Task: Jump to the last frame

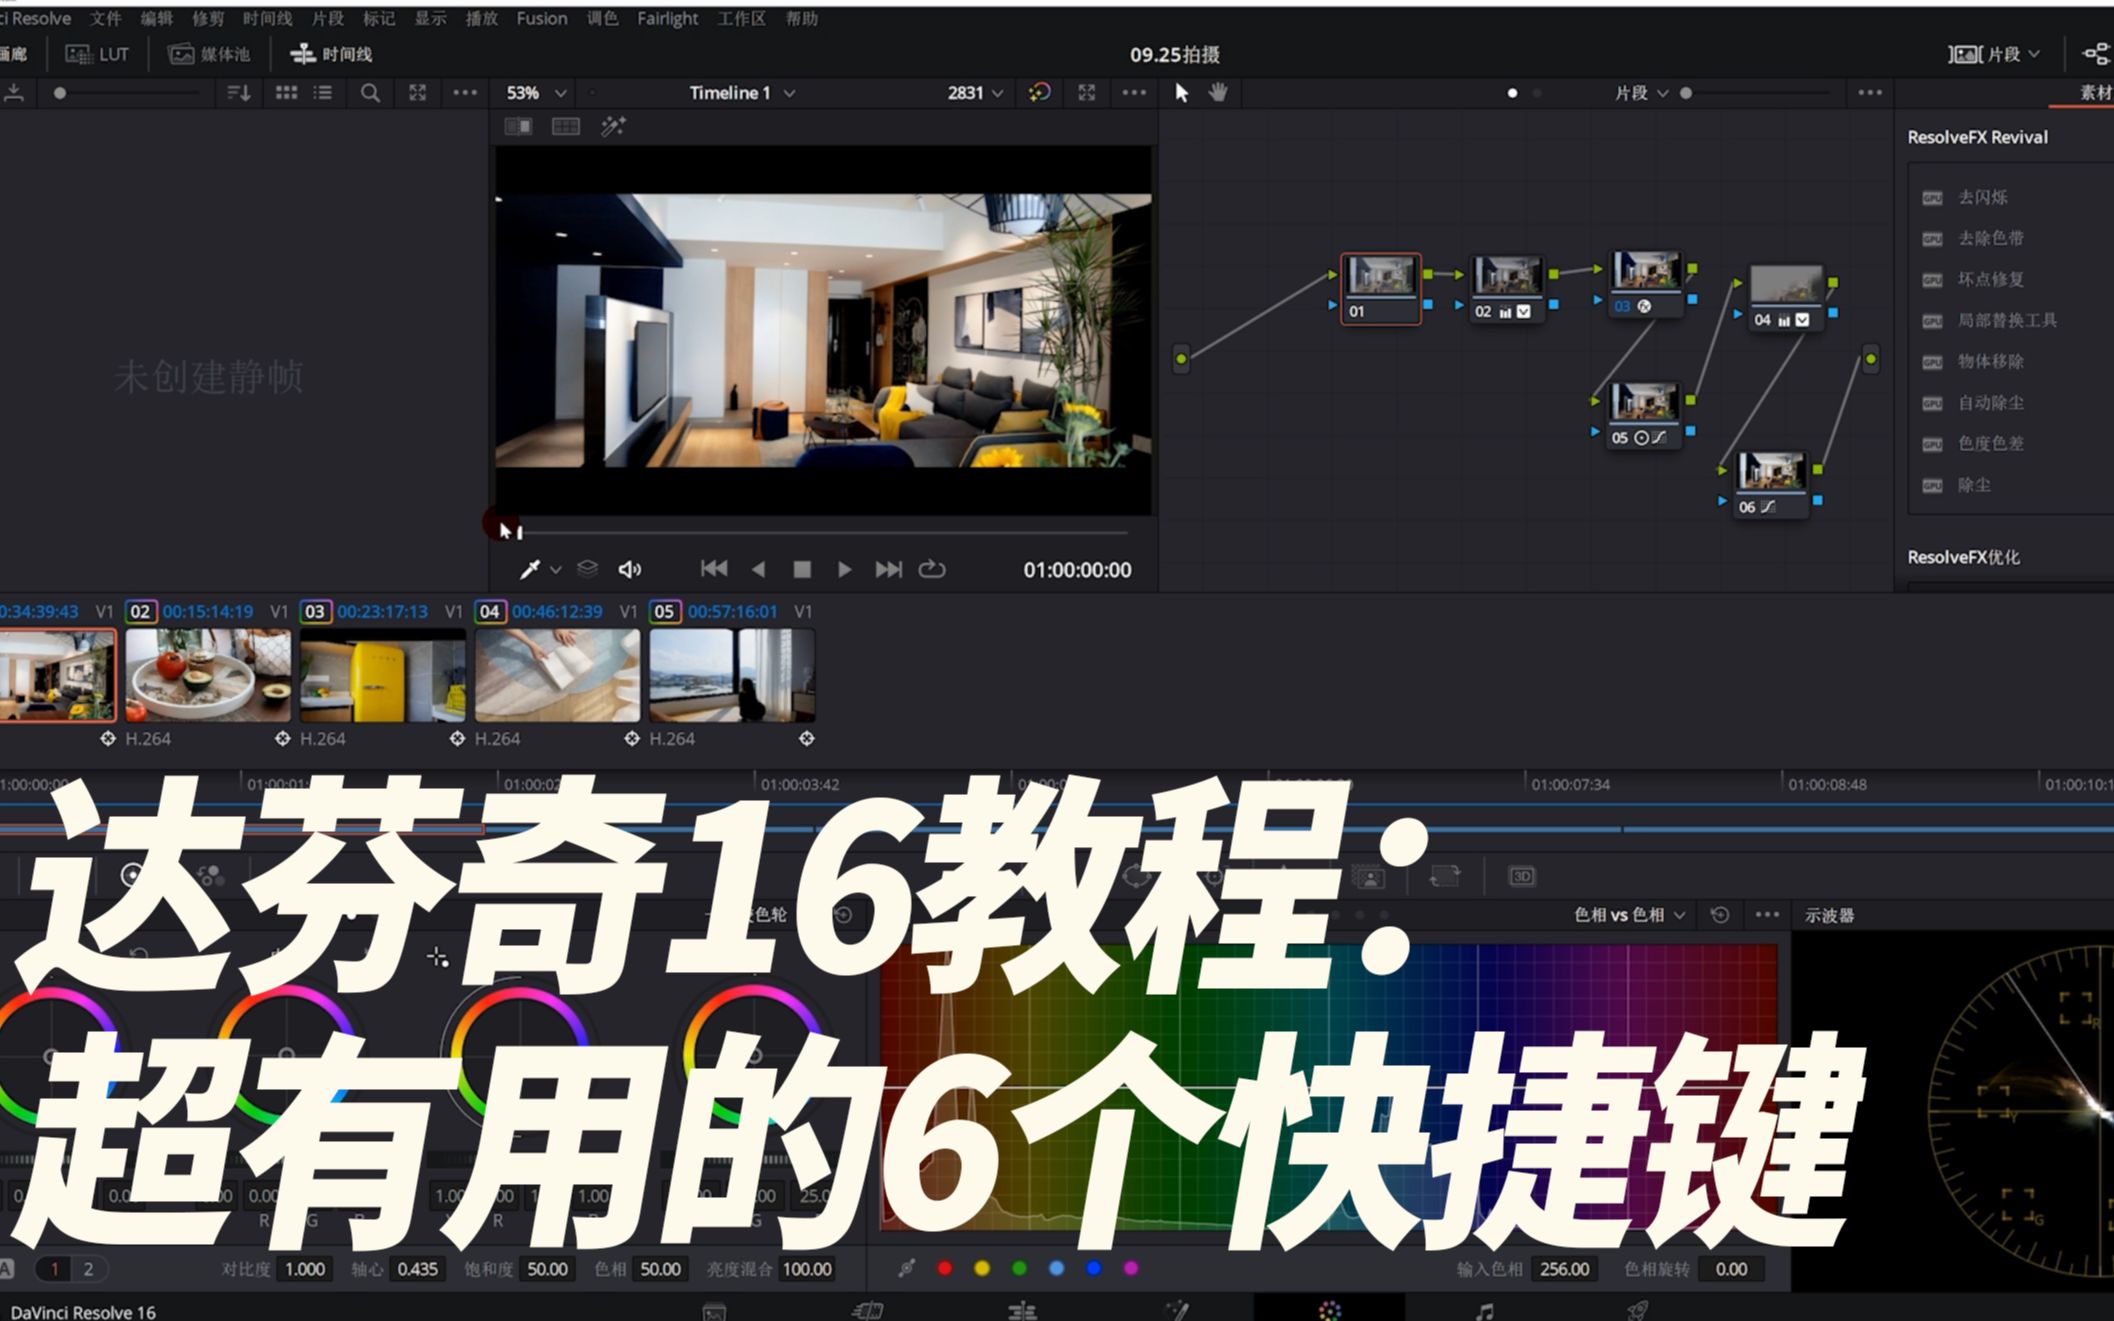Action: (888, 569)
